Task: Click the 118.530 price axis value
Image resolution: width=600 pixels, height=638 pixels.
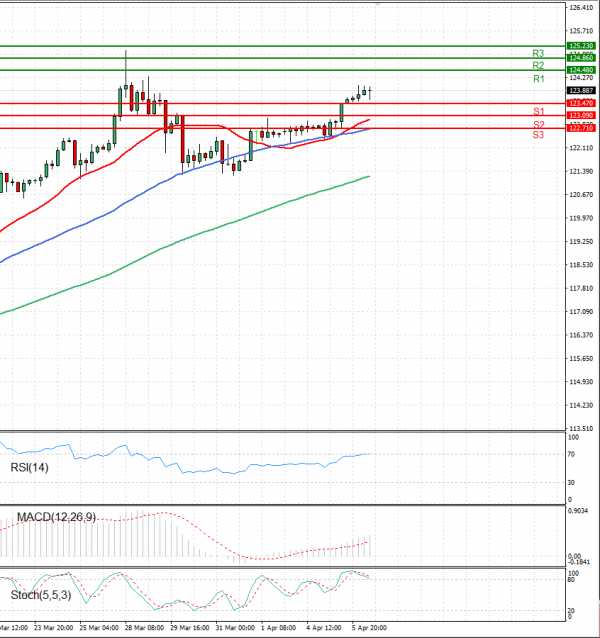Action: [581, 265]
